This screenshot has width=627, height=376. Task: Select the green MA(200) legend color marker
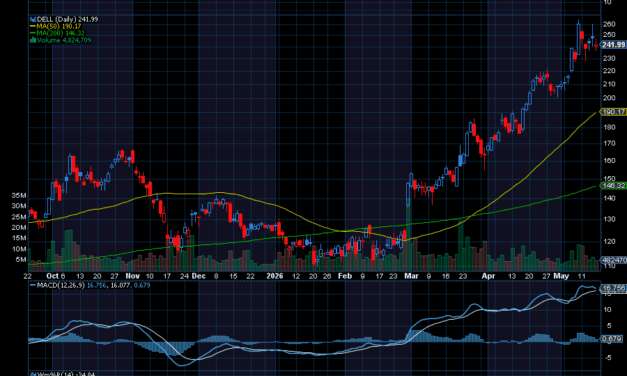point(33,33)
